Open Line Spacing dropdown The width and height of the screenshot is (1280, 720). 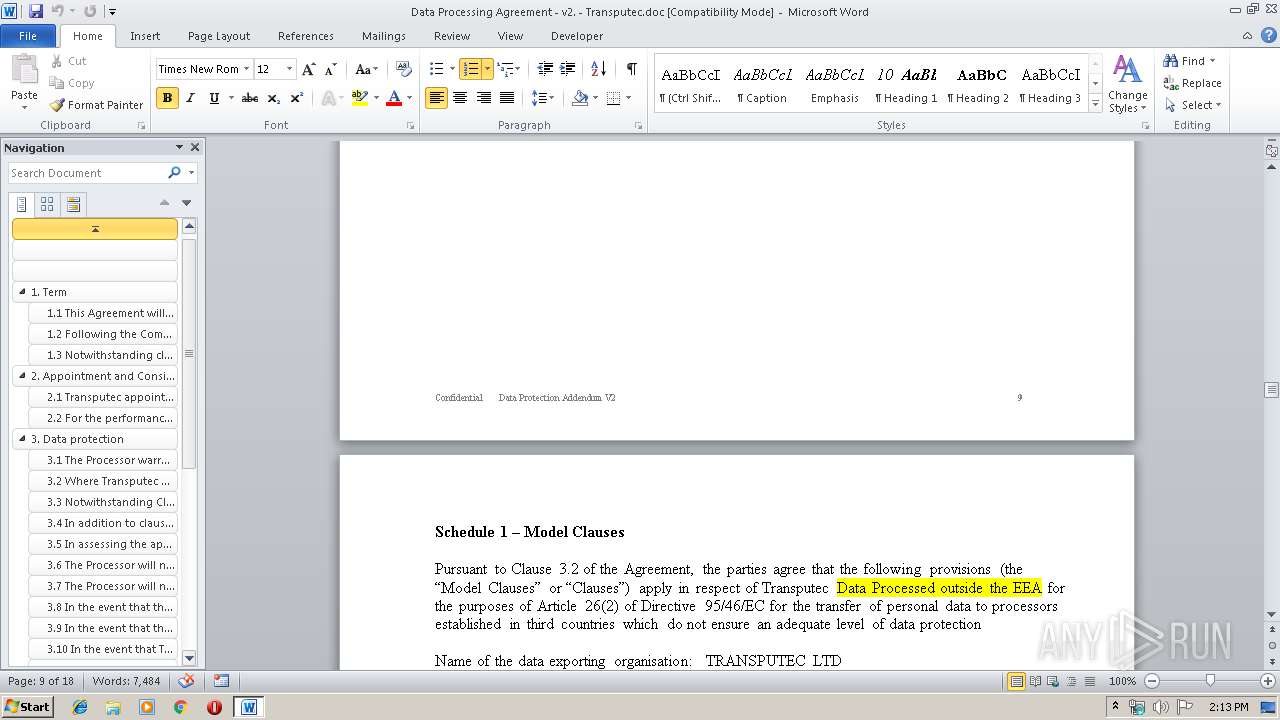[x=542, y=98]
